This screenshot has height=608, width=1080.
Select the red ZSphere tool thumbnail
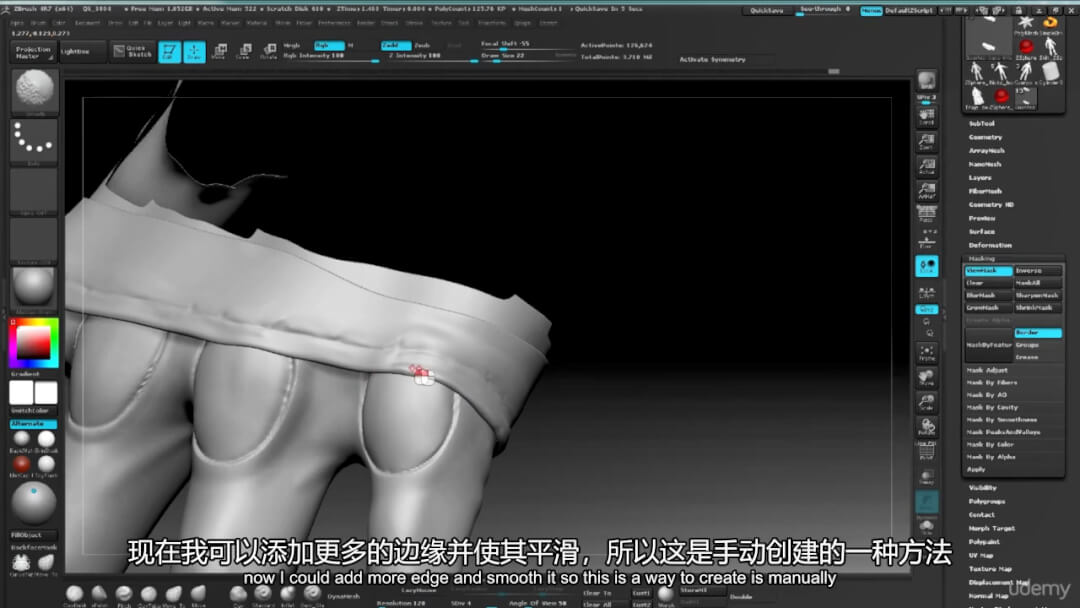[x=1026, y=48]
